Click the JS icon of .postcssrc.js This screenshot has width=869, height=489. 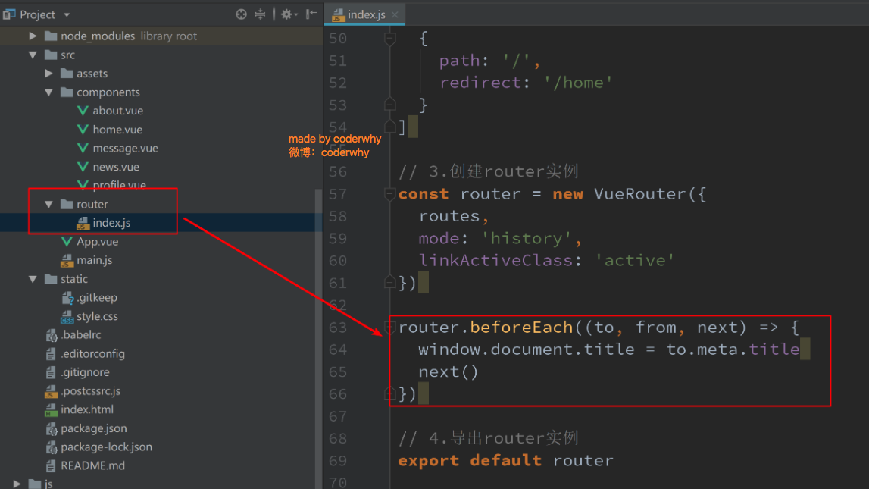(x=51, y=391)
